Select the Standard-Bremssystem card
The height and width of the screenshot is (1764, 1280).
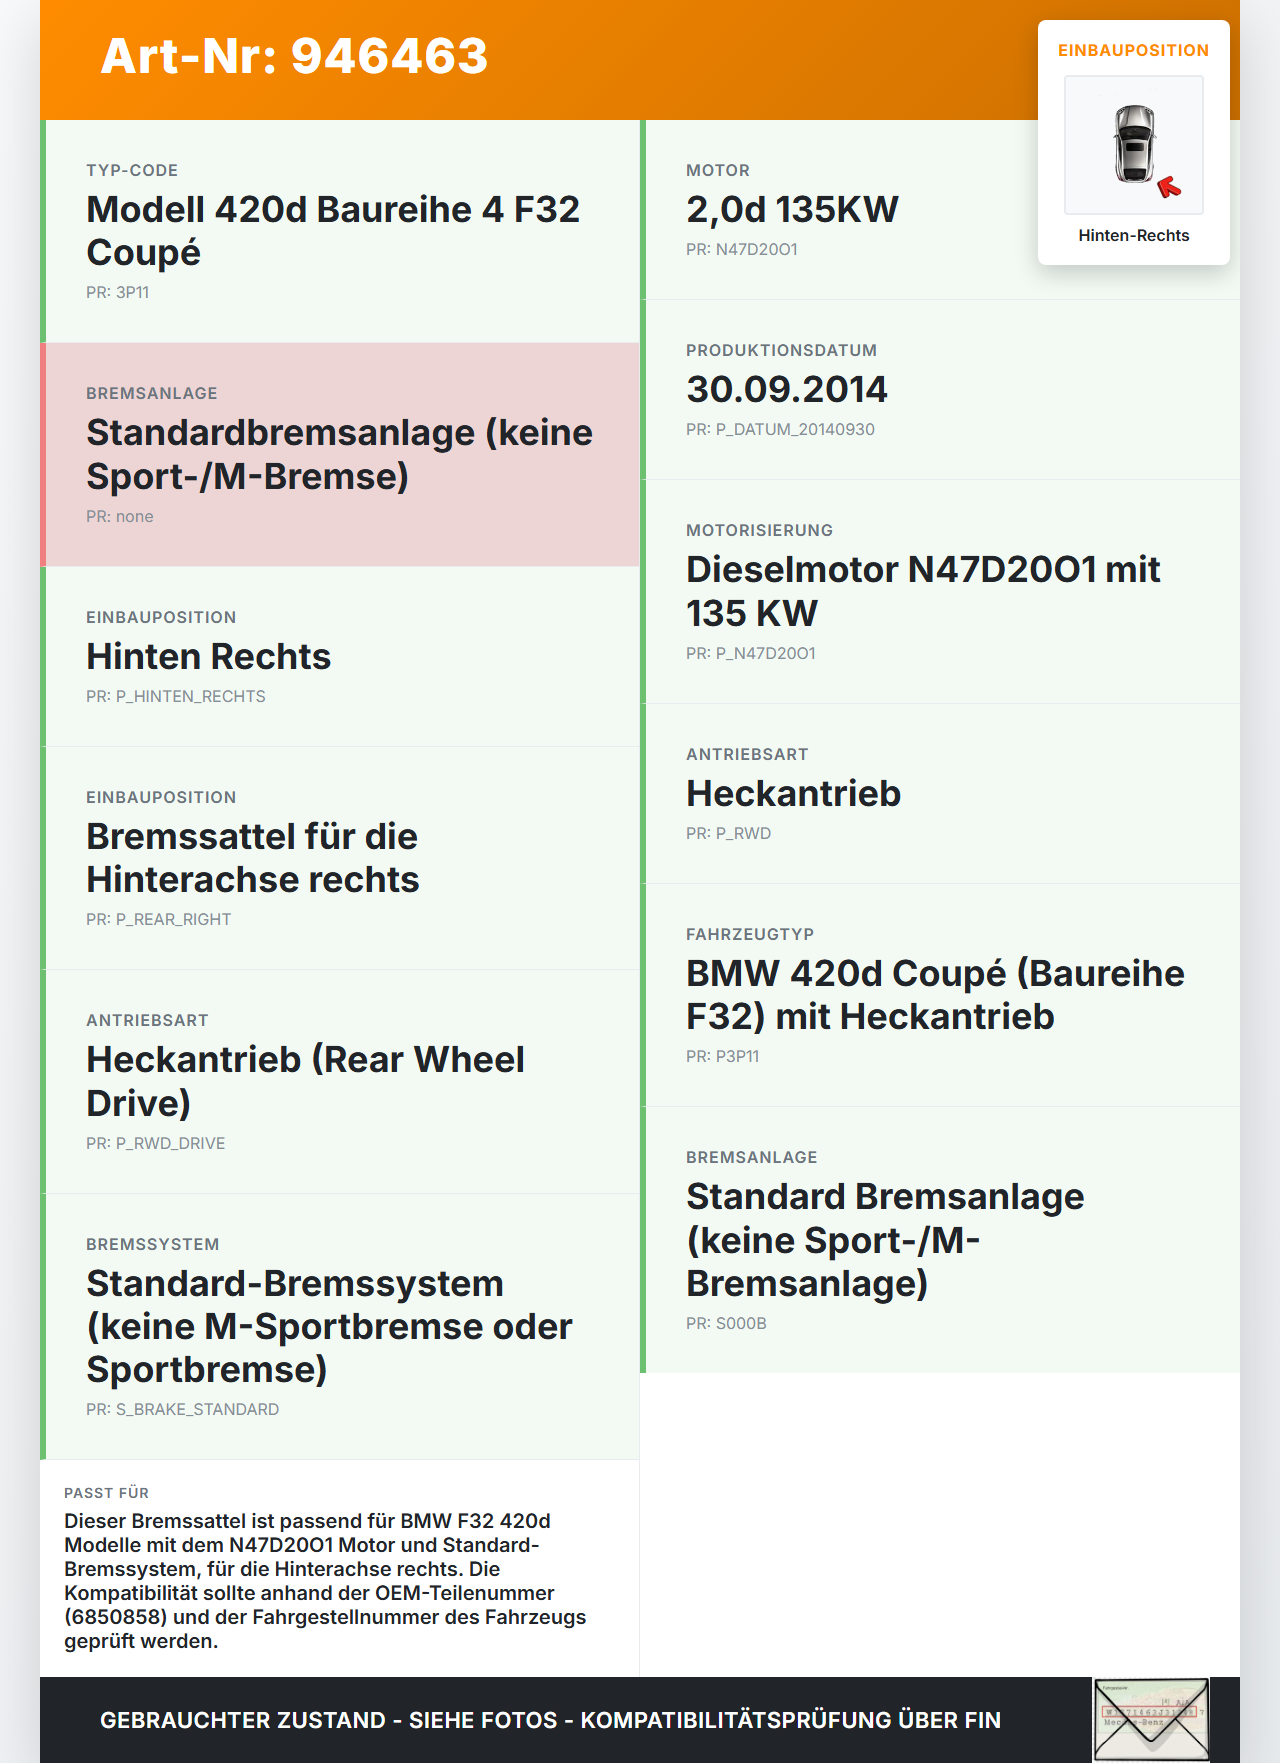[340, 1327]
